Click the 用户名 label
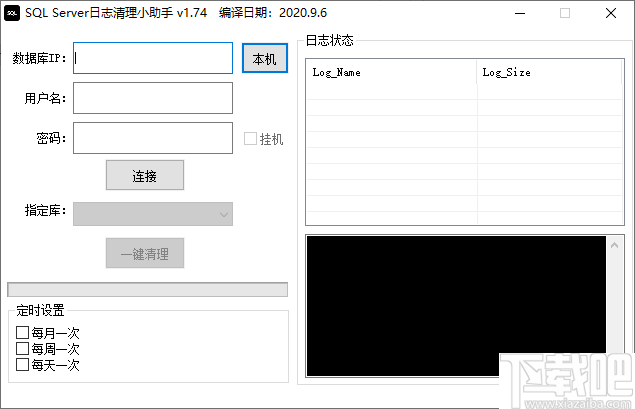 [x=45, y=98]
